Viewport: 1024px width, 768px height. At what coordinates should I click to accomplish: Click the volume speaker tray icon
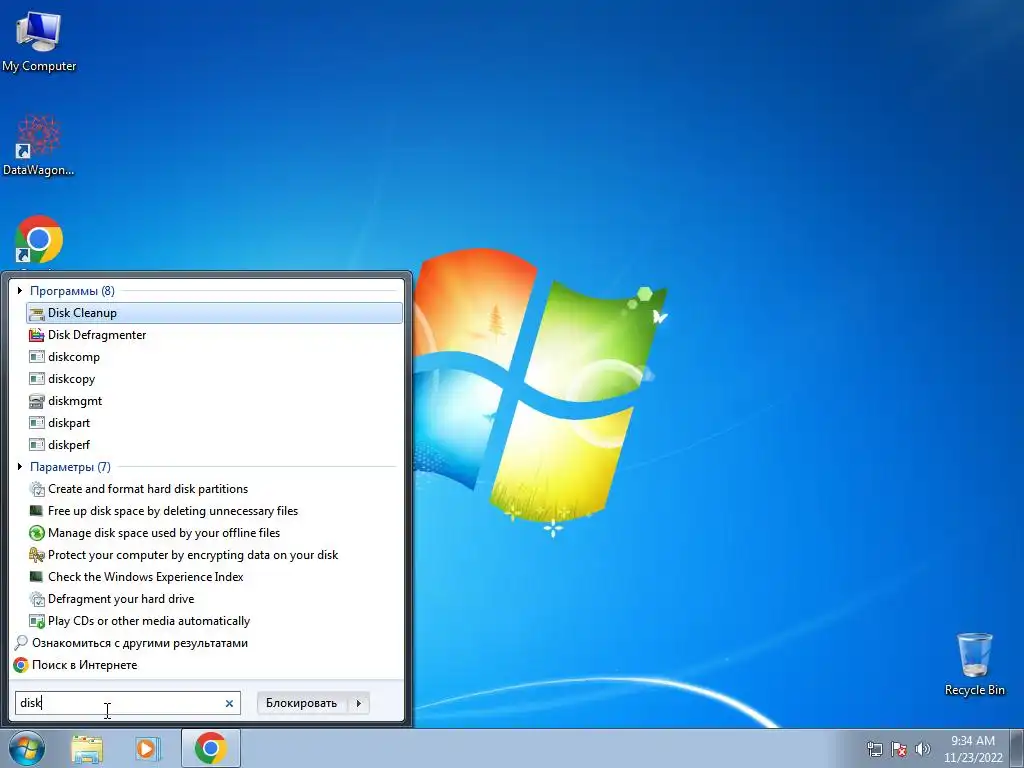point(923,749)
